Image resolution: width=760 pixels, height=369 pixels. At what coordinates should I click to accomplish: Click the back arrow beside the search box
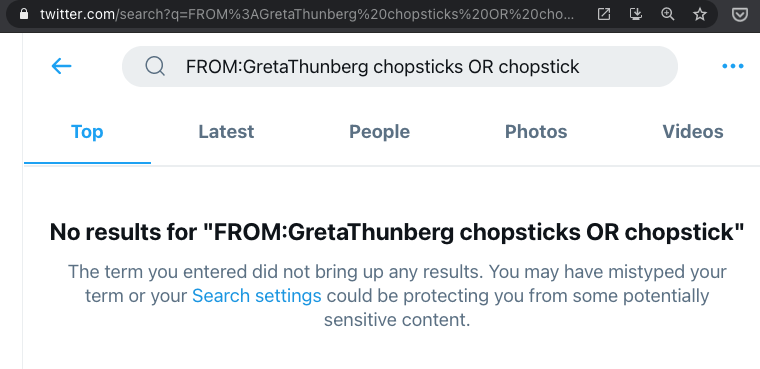click(x=62, y=66)
